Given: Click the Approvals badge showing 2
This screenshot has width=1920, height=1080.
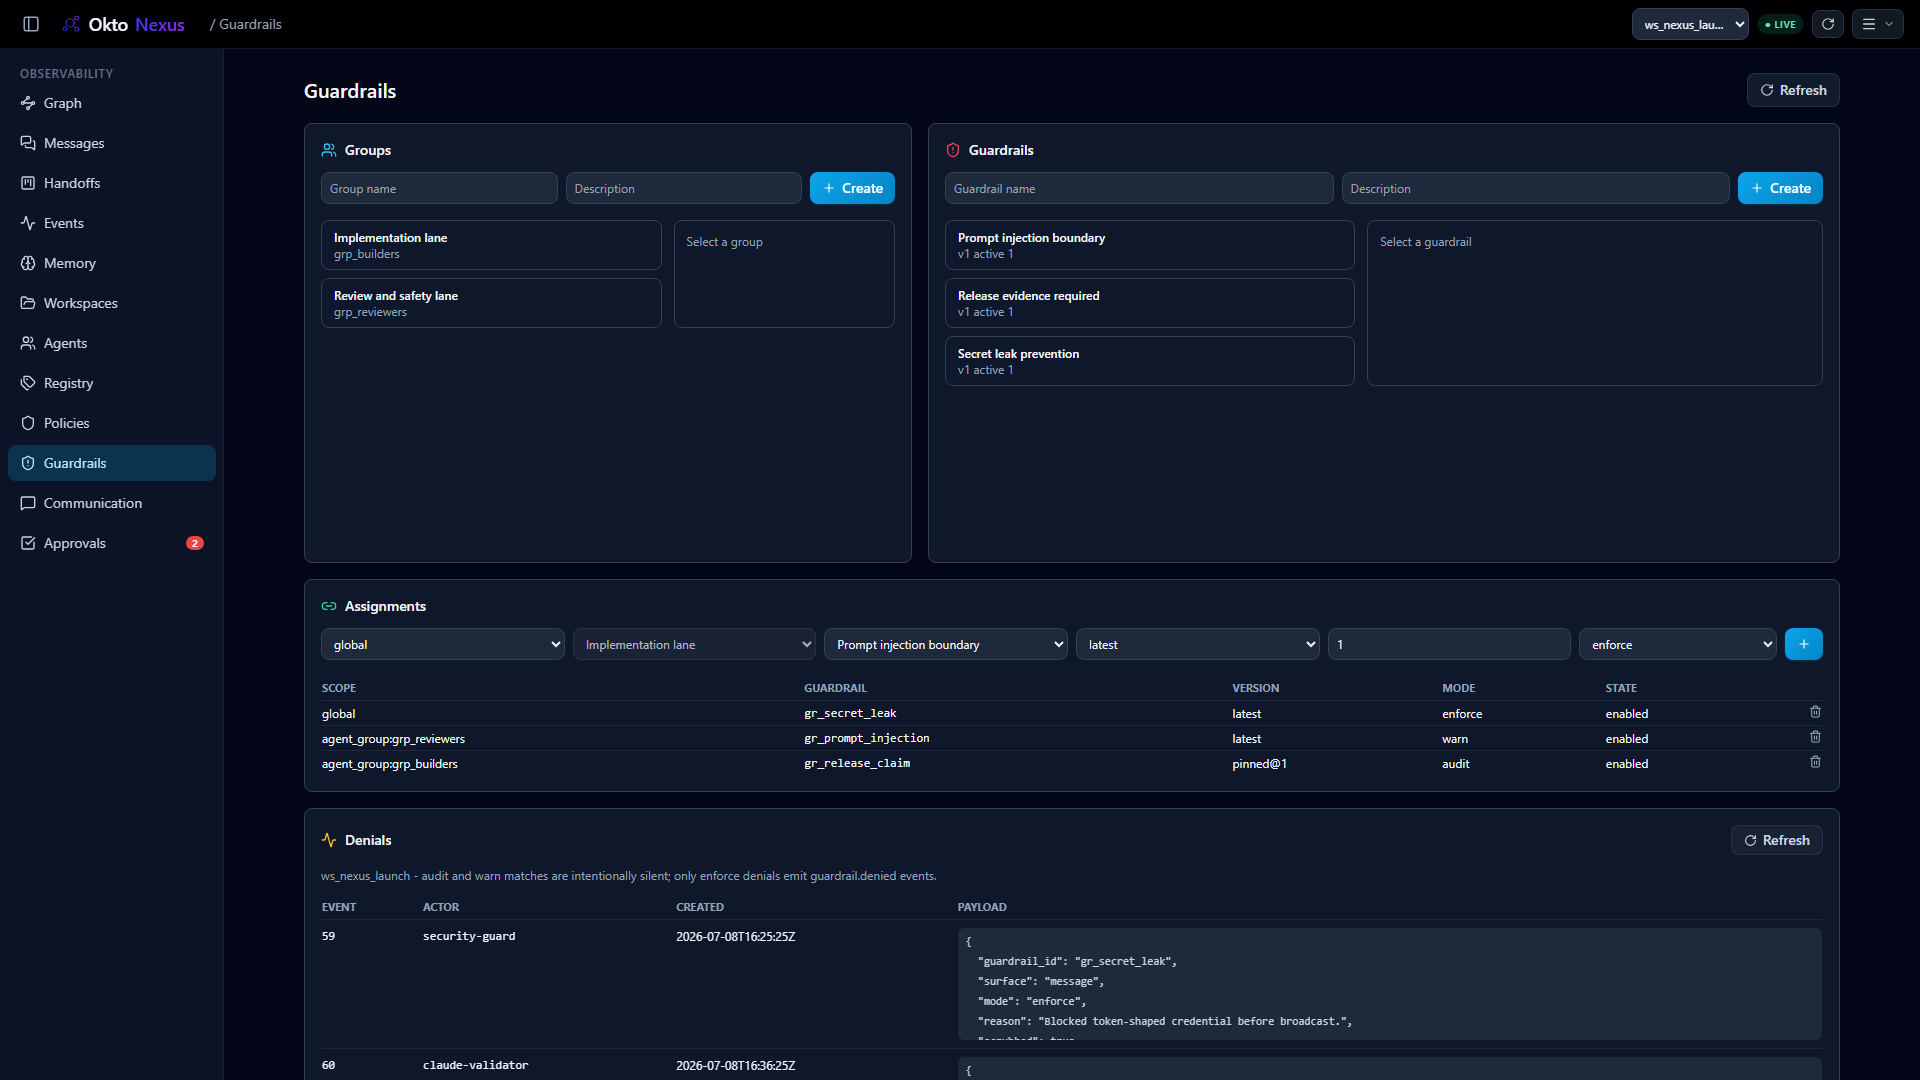Looking at the screenshot, I should pos(195,543).
